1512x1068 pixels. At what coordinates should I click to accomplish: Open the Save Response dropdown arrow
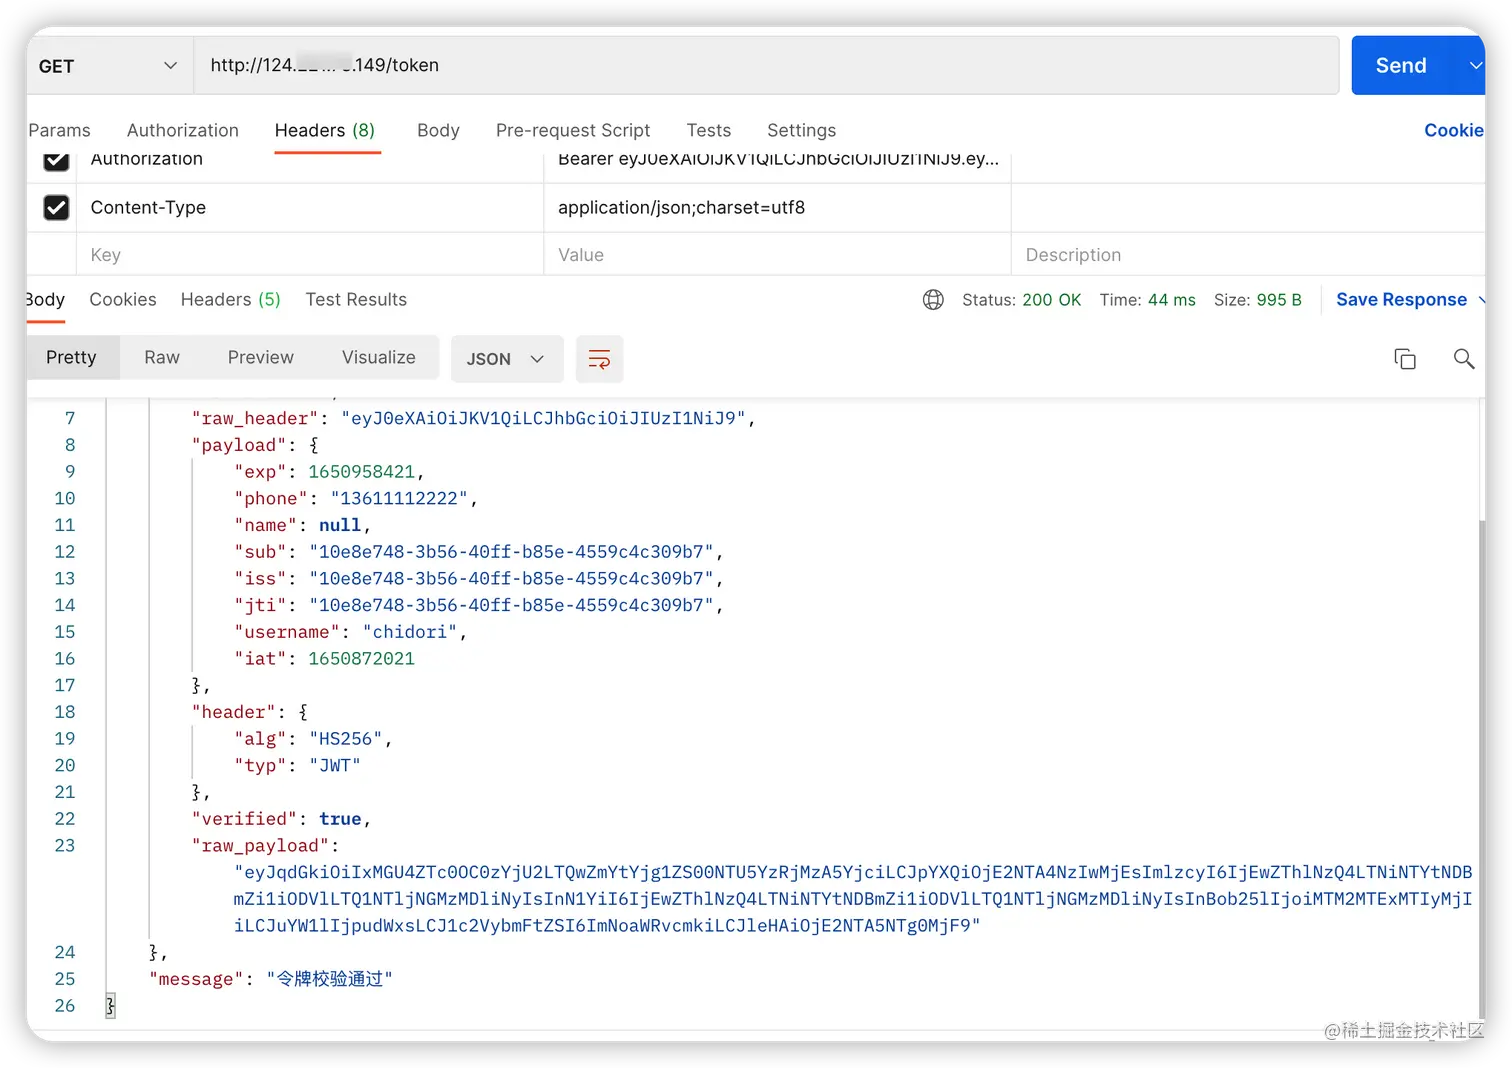coord(1481,300)
